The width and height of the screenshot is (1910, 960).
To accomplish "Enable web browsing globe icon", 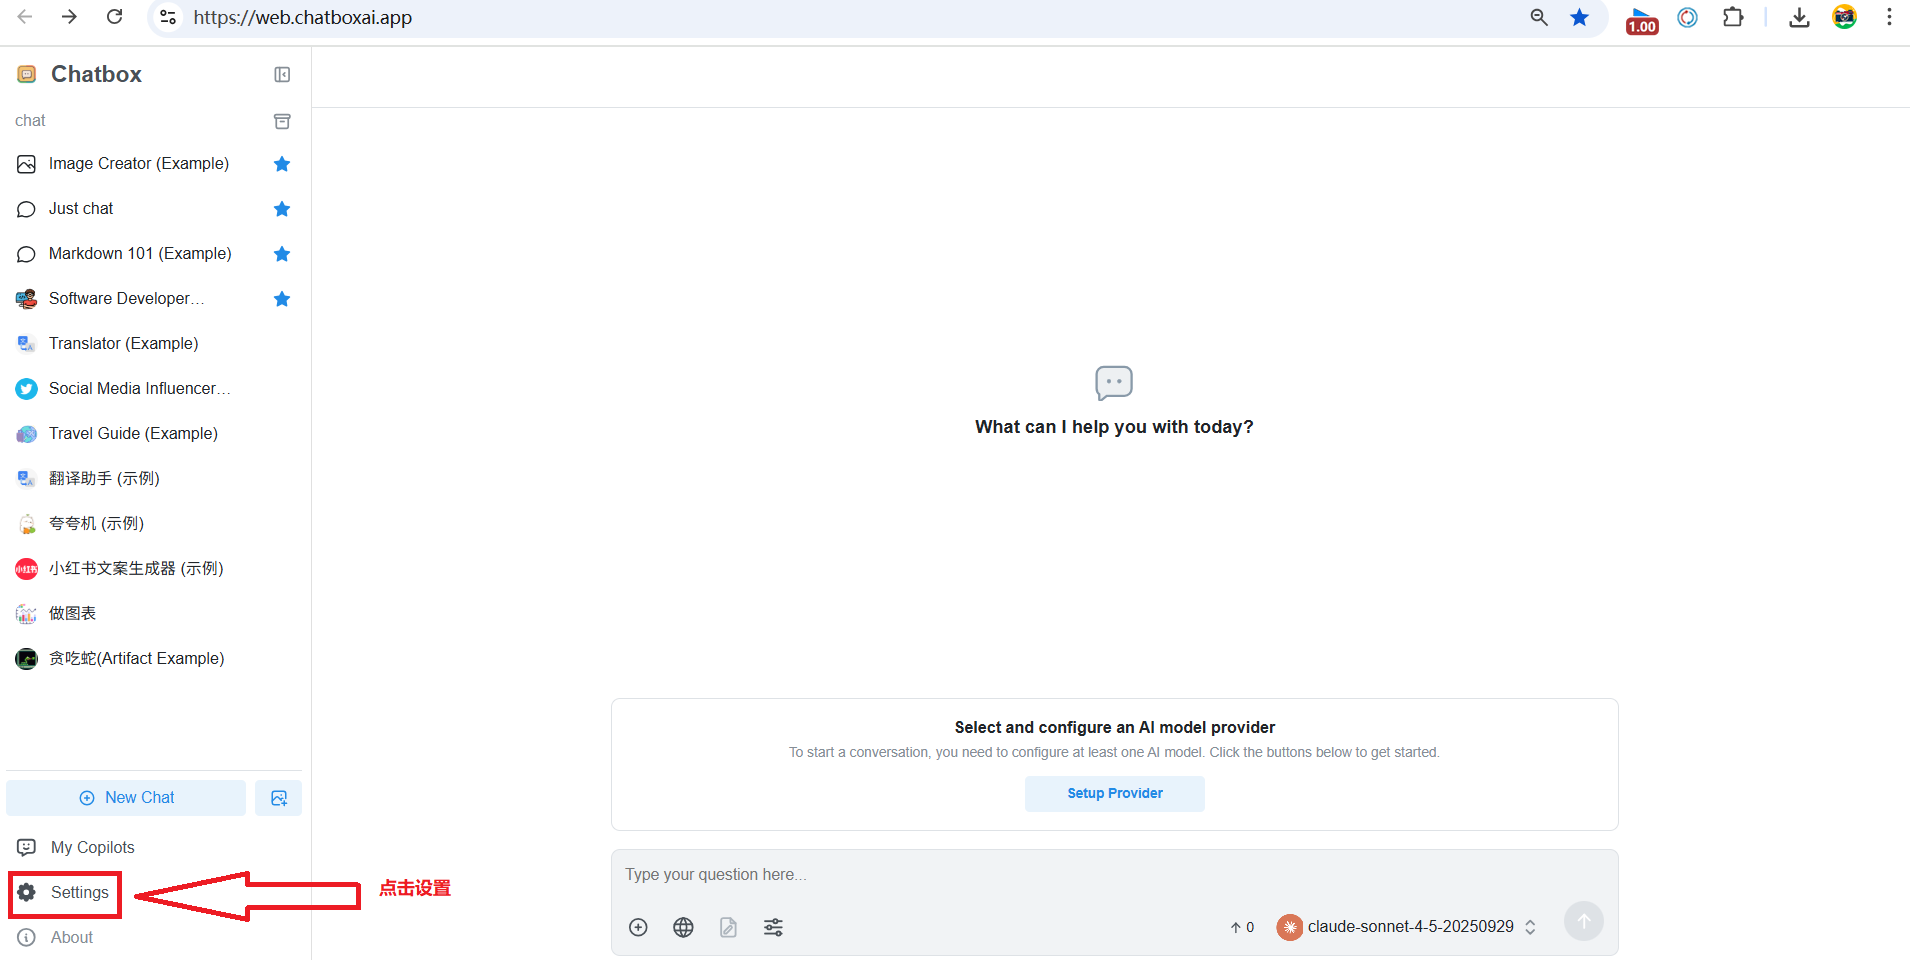I will pos(683,928).
